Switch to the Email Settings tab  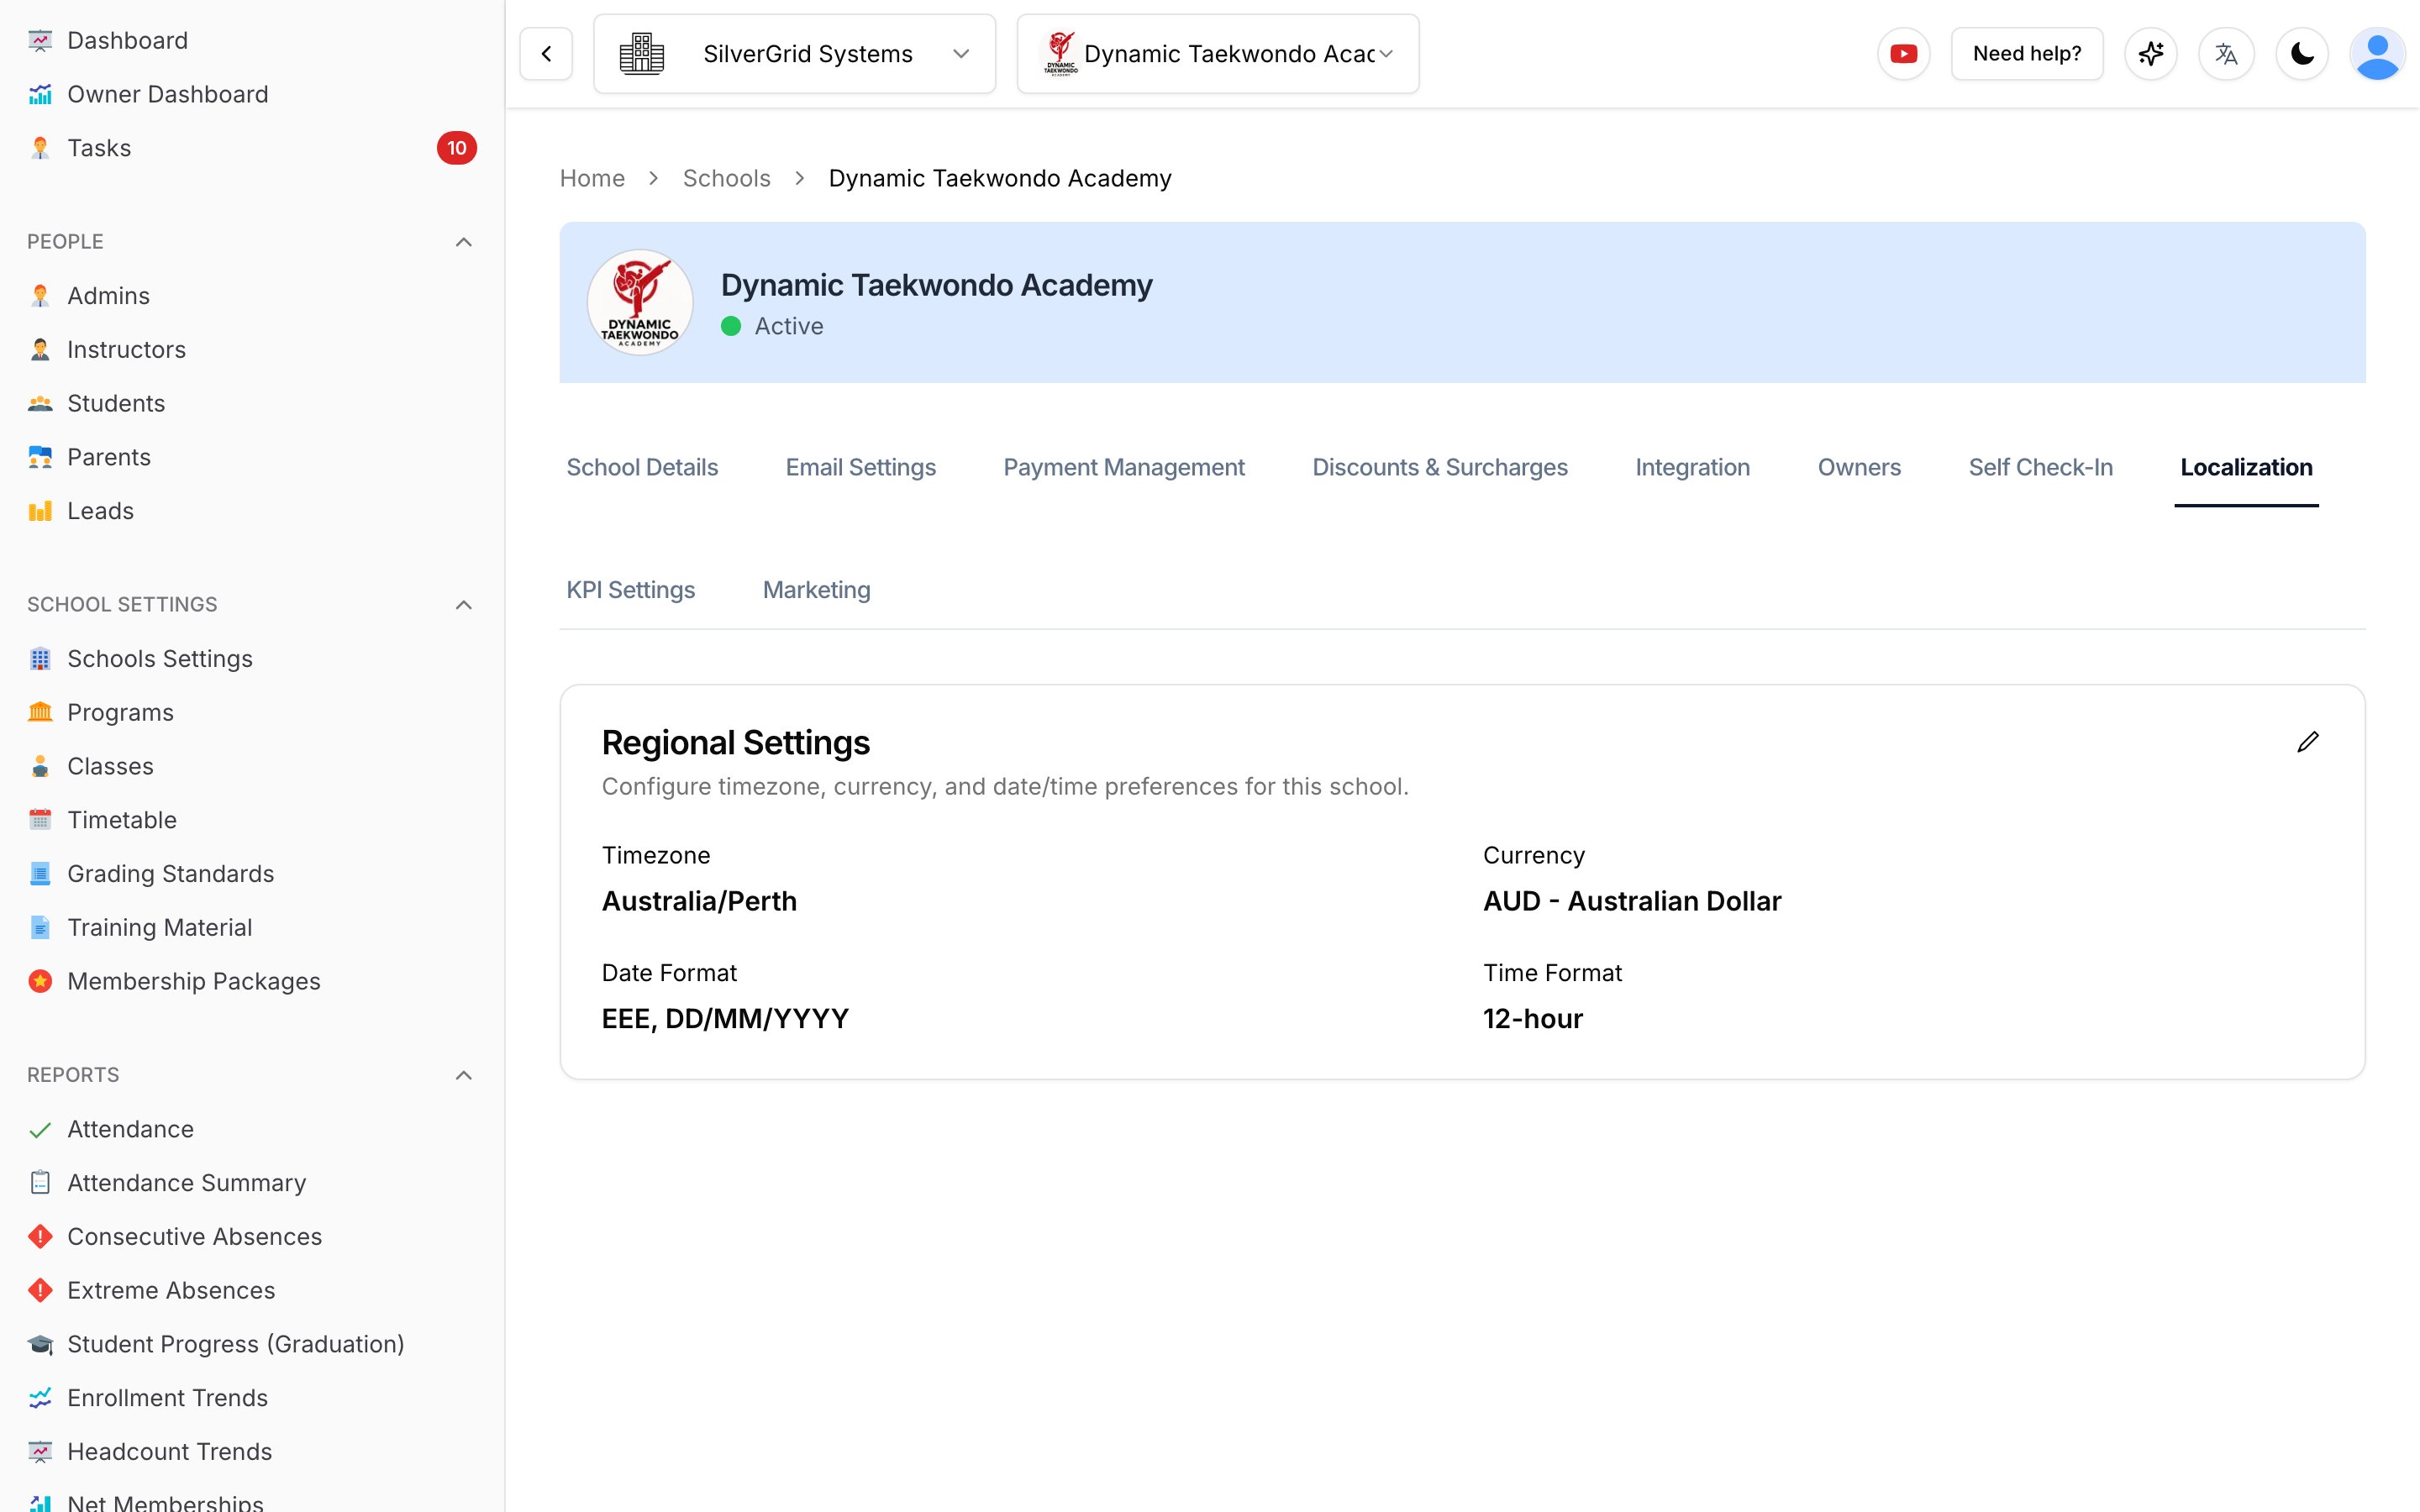[x=861, y=467]
